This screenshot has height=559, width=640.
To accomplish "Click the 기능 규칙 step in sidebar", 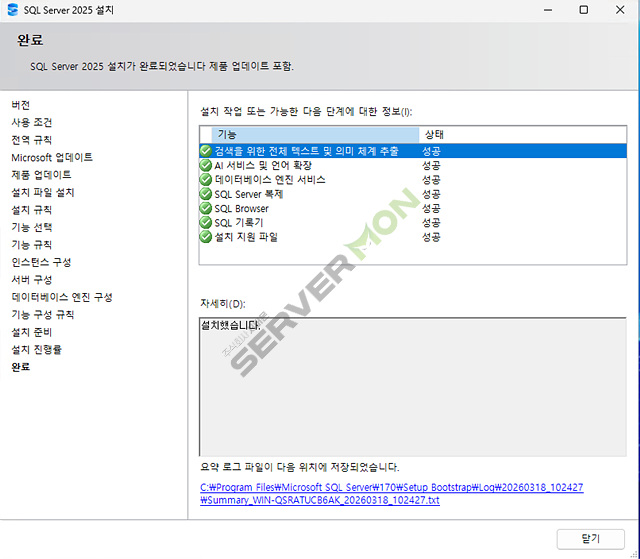I will coord(32,245).
